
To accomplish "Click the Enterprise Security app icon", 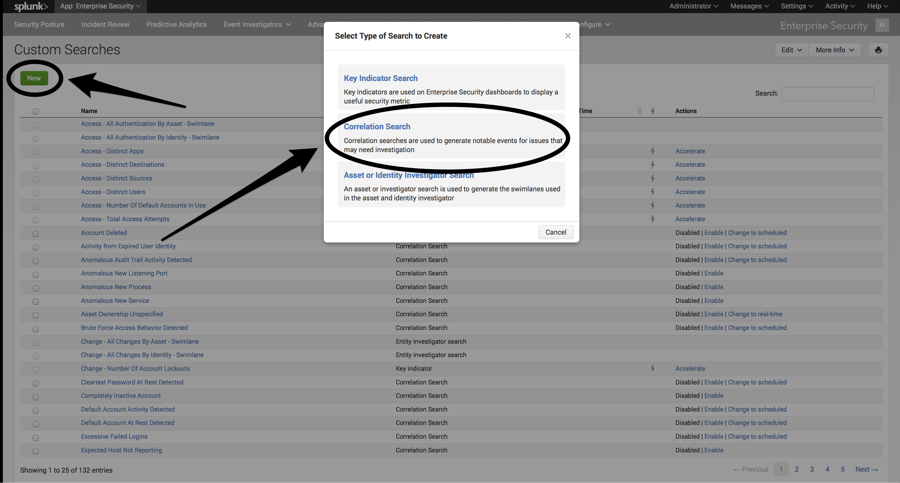I will (x=882, y=25).
